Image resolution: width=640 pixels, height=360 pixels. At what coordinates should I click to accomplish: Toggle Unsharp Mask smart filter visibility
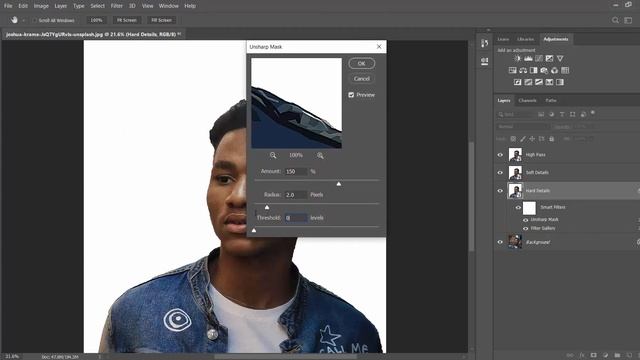click(526, 220)
